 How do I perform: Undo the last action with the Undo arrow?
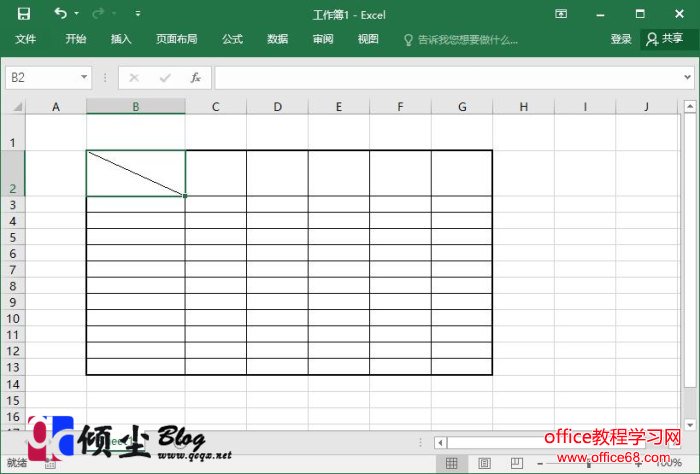point(61,13)
